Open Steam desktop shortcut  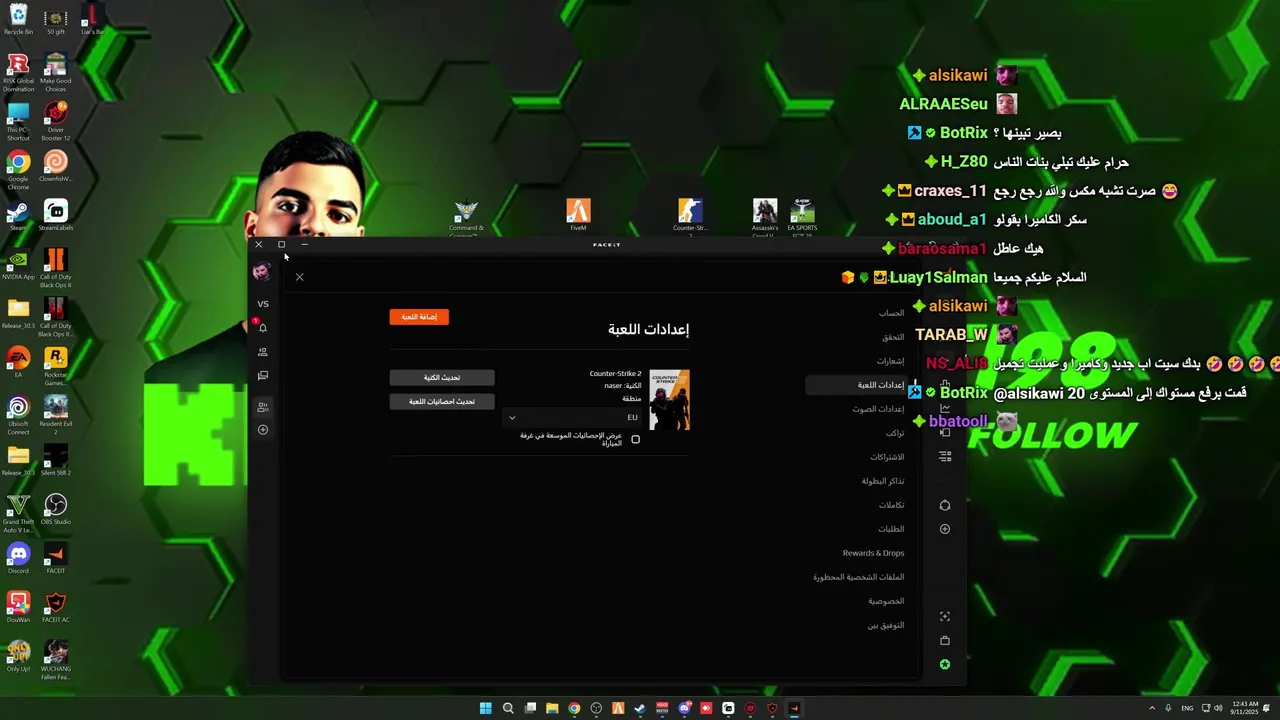18,216
